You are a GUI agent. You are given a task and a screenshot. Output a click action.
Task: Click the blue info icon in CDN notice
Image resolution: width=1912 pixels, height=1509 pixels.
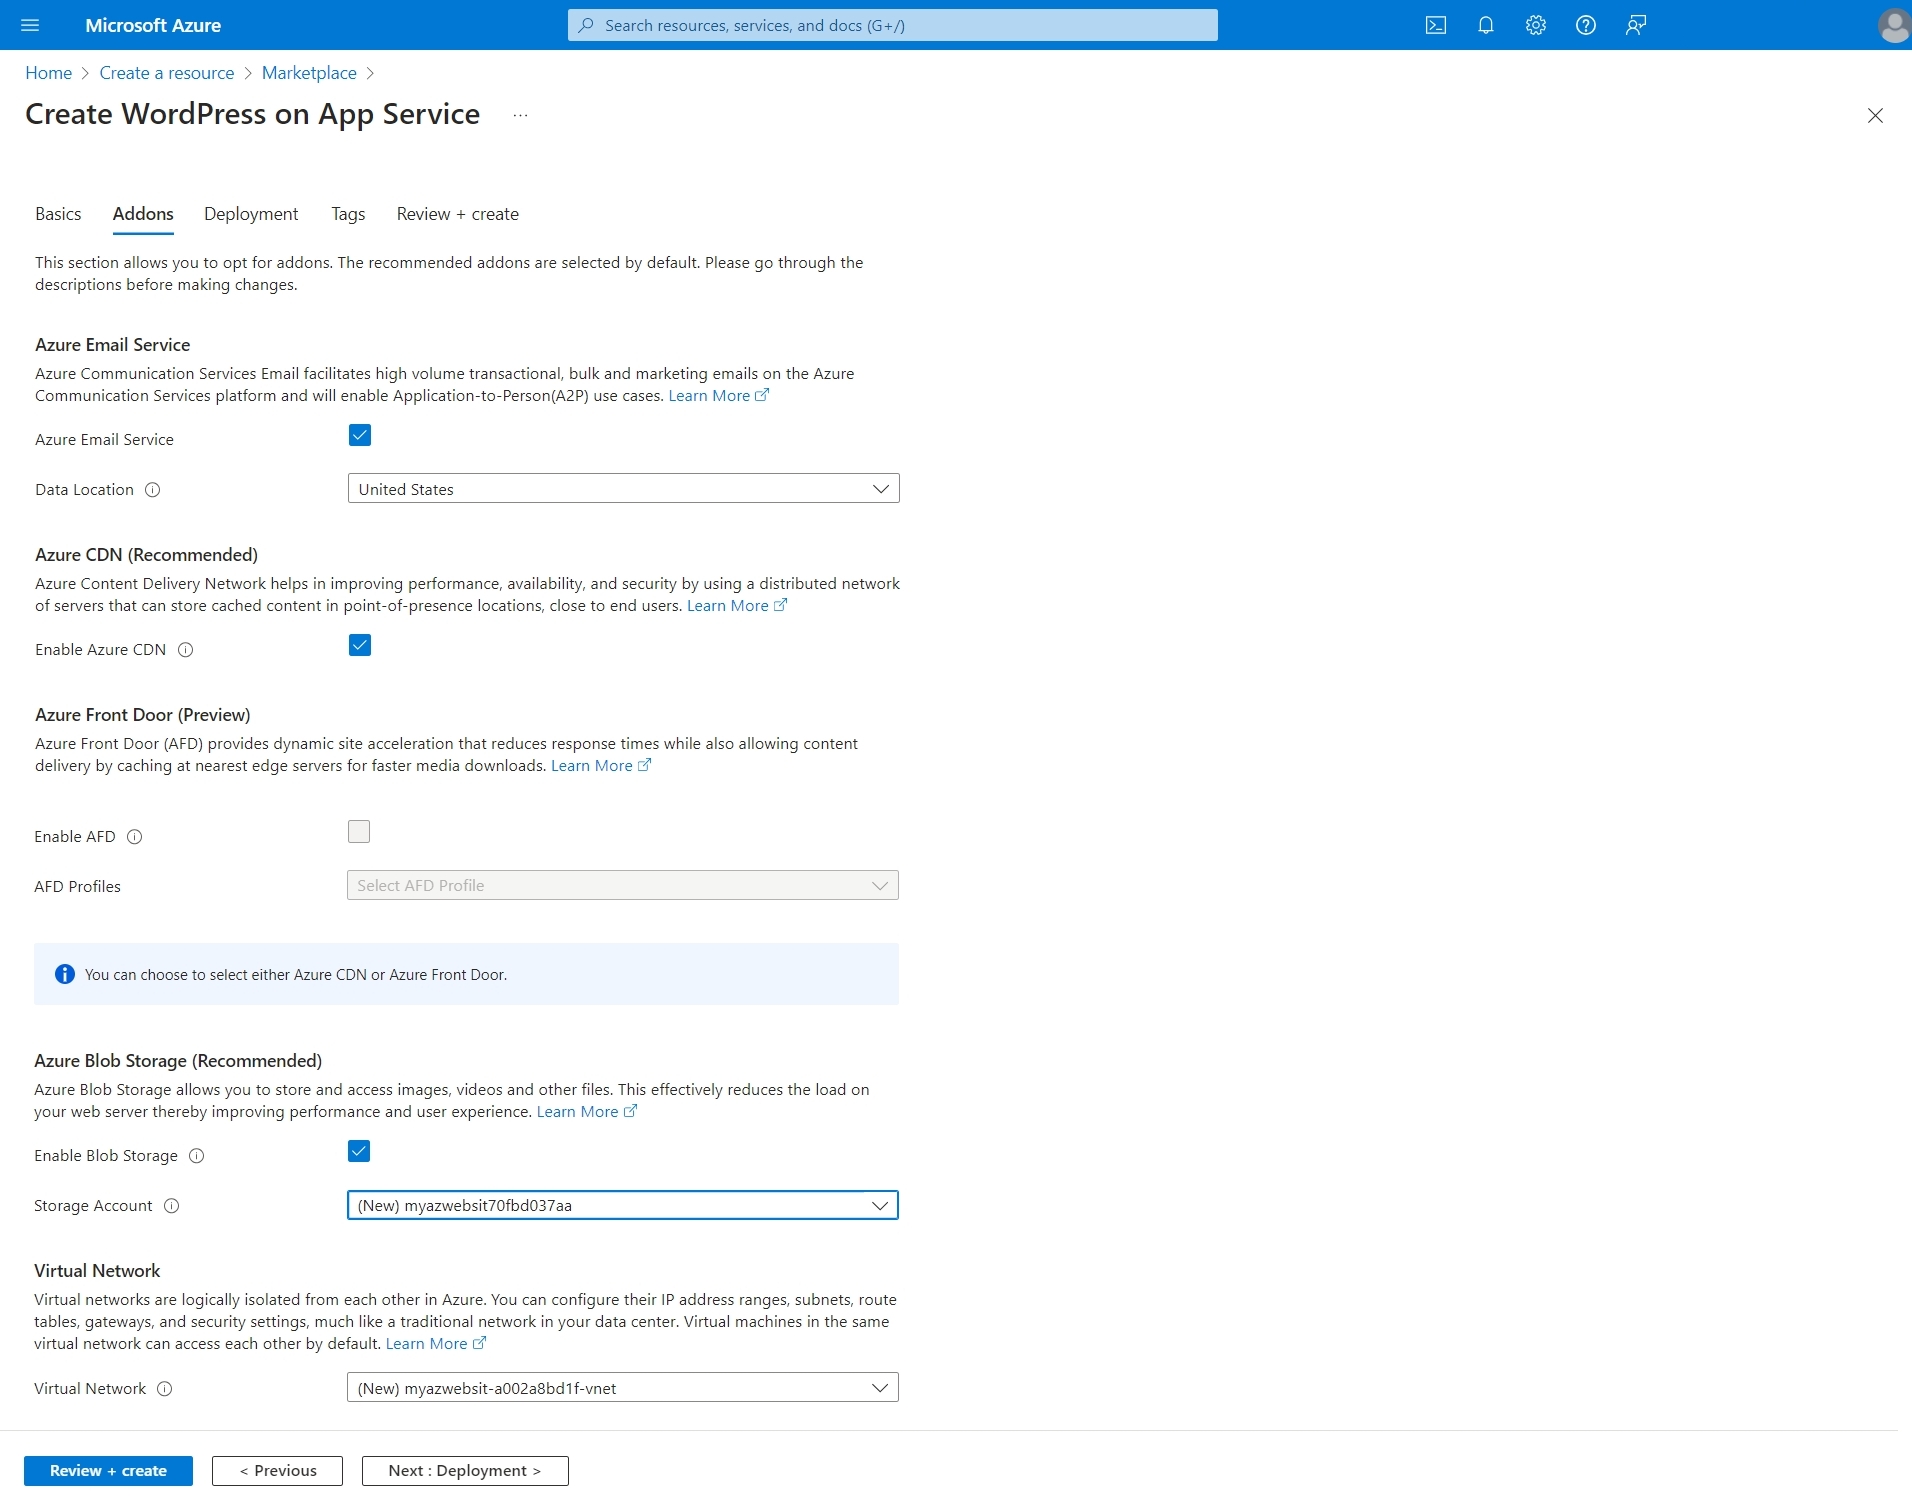pos(65,974)
